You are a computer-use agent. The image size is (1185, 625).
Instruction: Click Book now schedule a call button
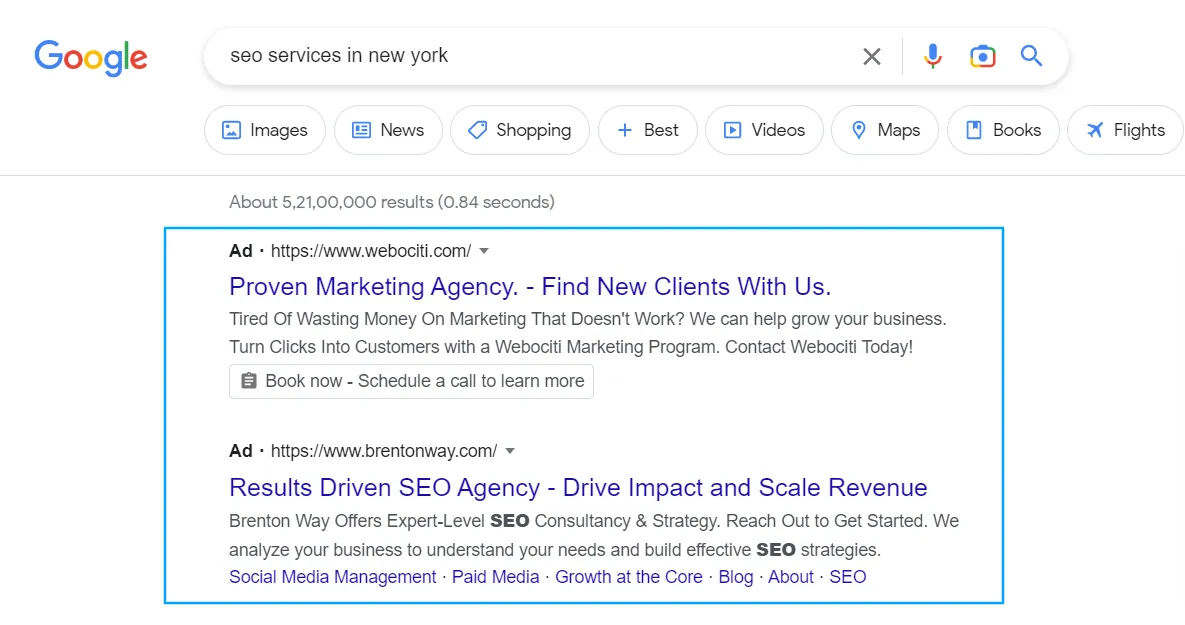click(x=411, y=381)
